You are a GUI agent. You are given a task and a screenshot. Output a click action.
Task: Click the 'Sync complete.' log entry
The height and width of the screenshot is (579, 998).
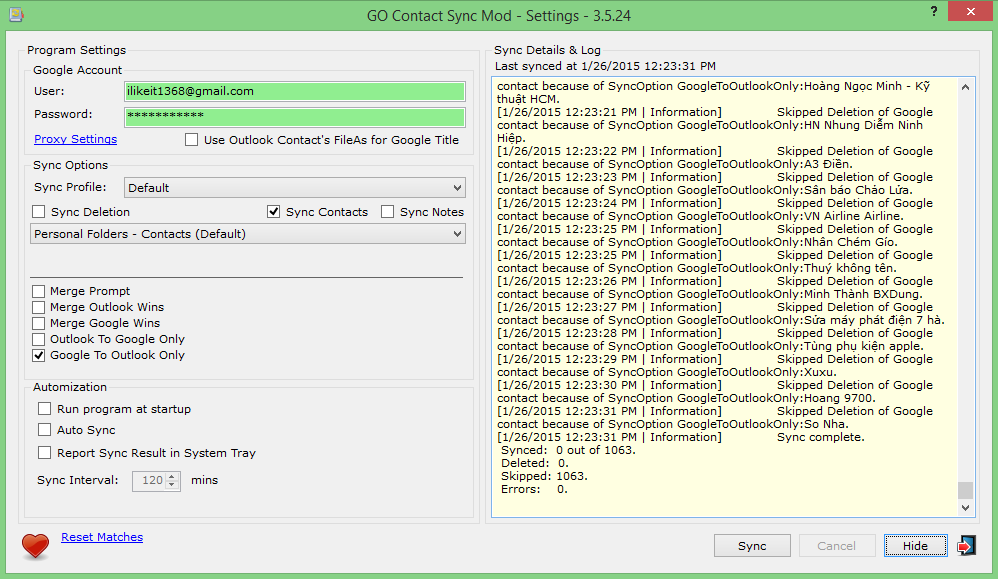point(820,437)
